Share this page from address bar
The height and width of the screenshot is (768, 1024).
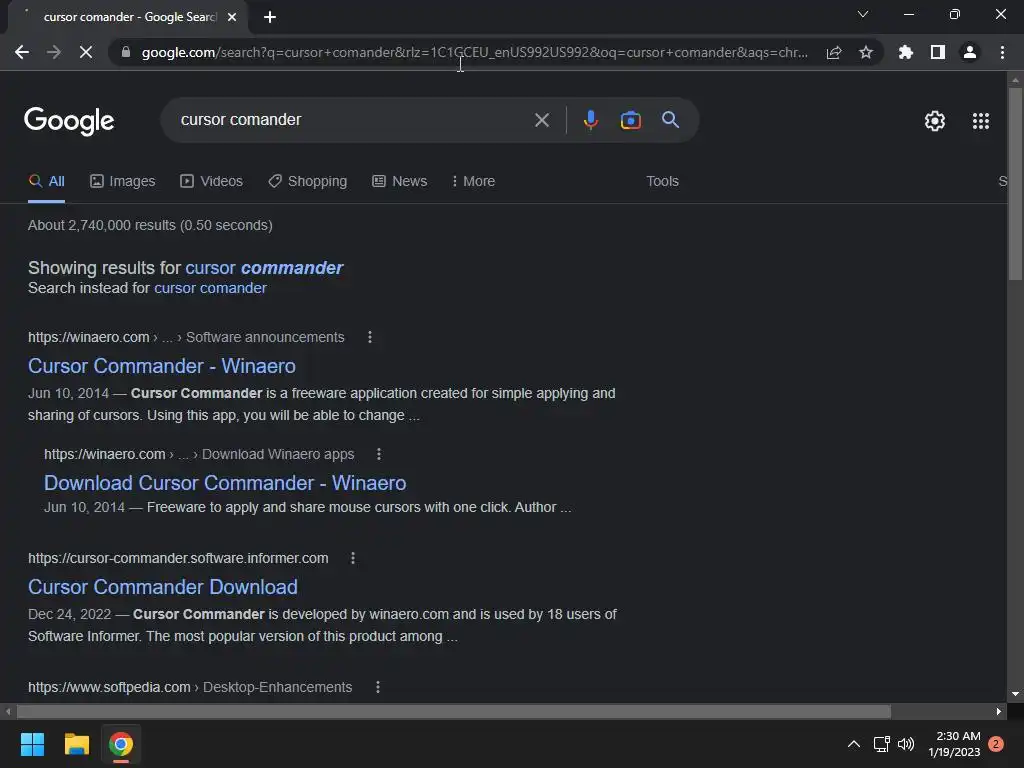pos(834,52)
